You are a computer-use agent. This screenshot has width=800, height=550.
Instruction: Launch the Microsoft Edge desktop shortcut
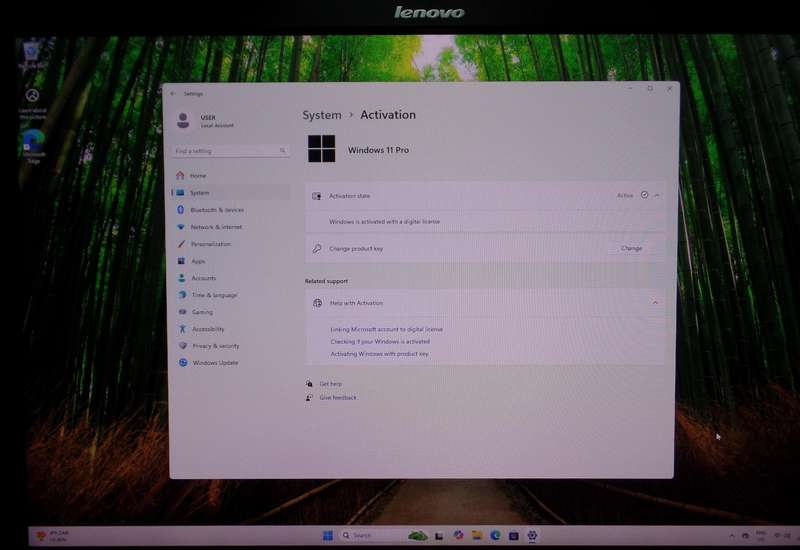tap(33, 146)
